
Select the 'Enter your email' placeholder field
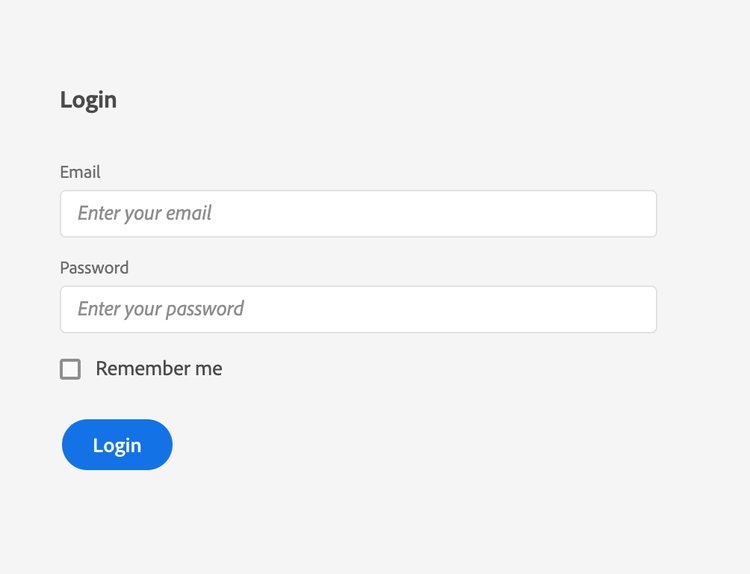(x=358, y=214)
